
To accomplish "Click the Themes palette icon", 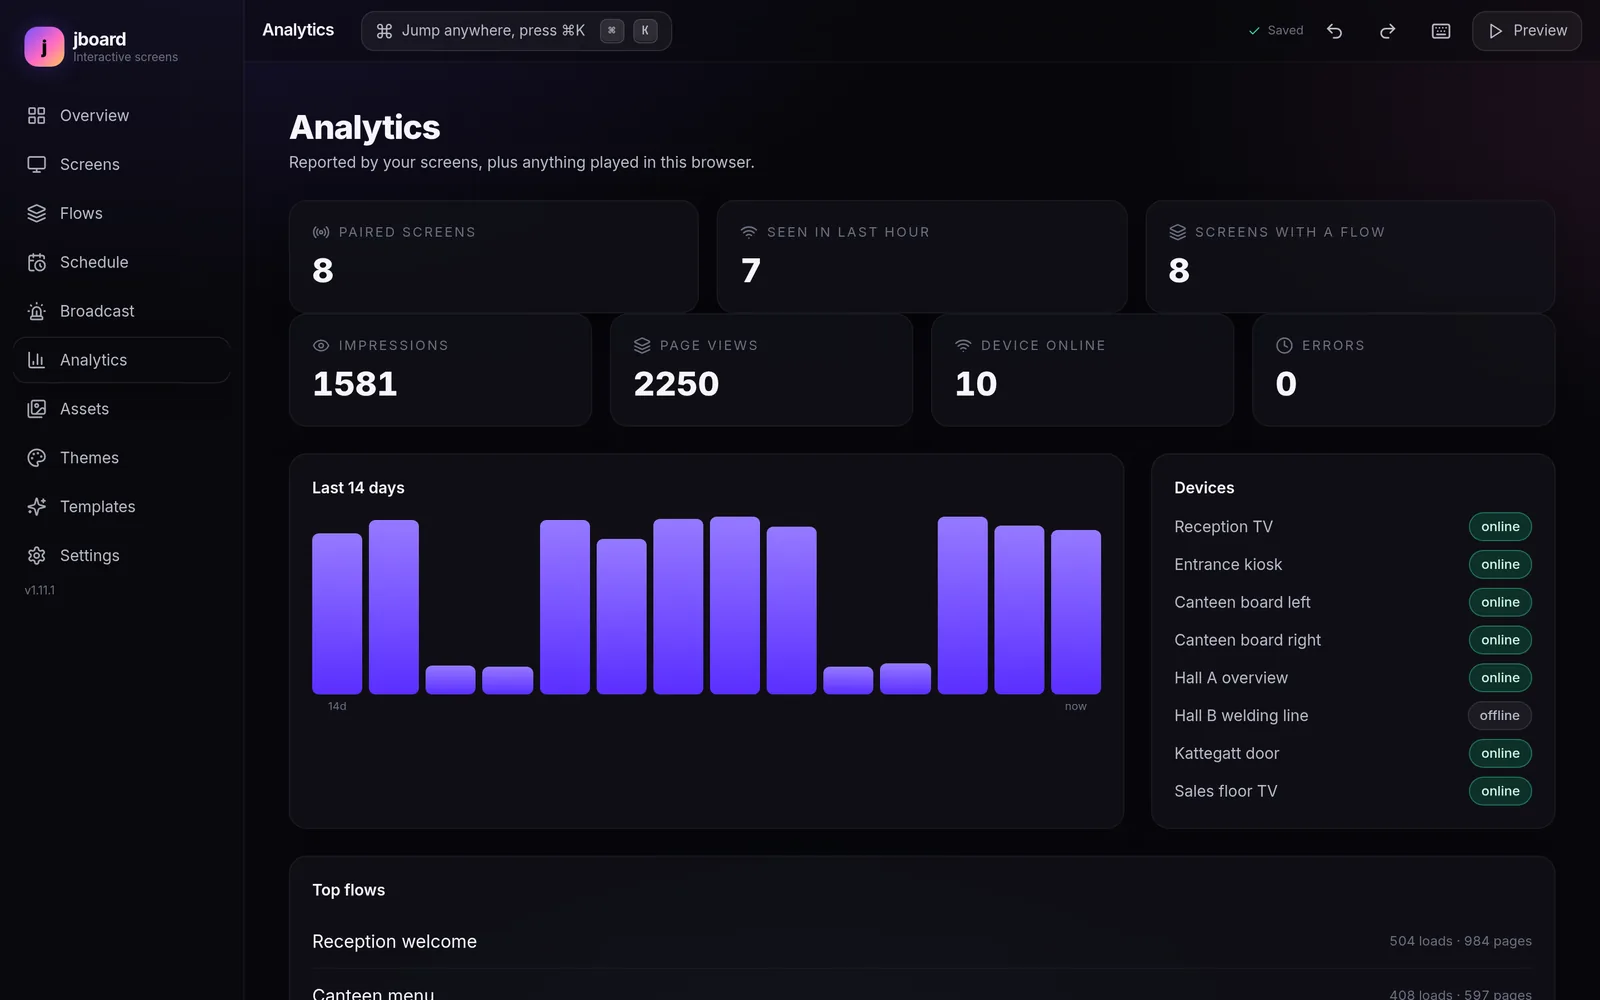I will point(37,458).
